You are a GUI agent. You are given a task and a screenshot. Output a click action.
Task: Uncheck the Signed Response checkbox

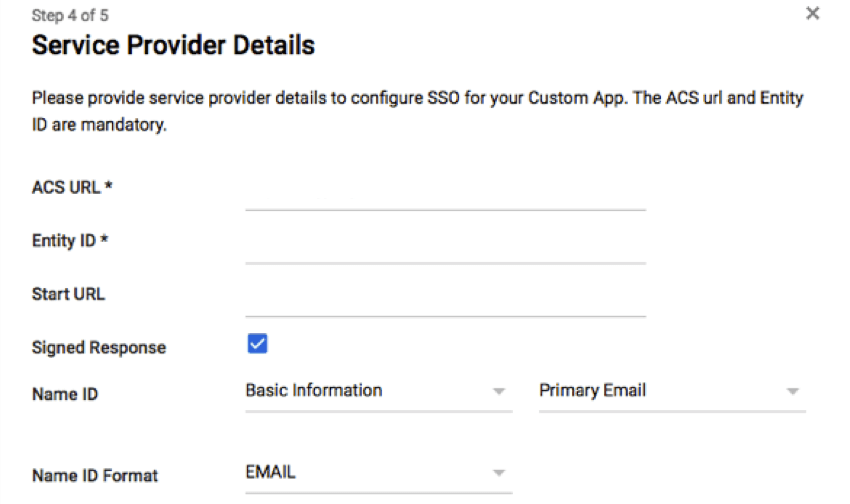point(257,344)
